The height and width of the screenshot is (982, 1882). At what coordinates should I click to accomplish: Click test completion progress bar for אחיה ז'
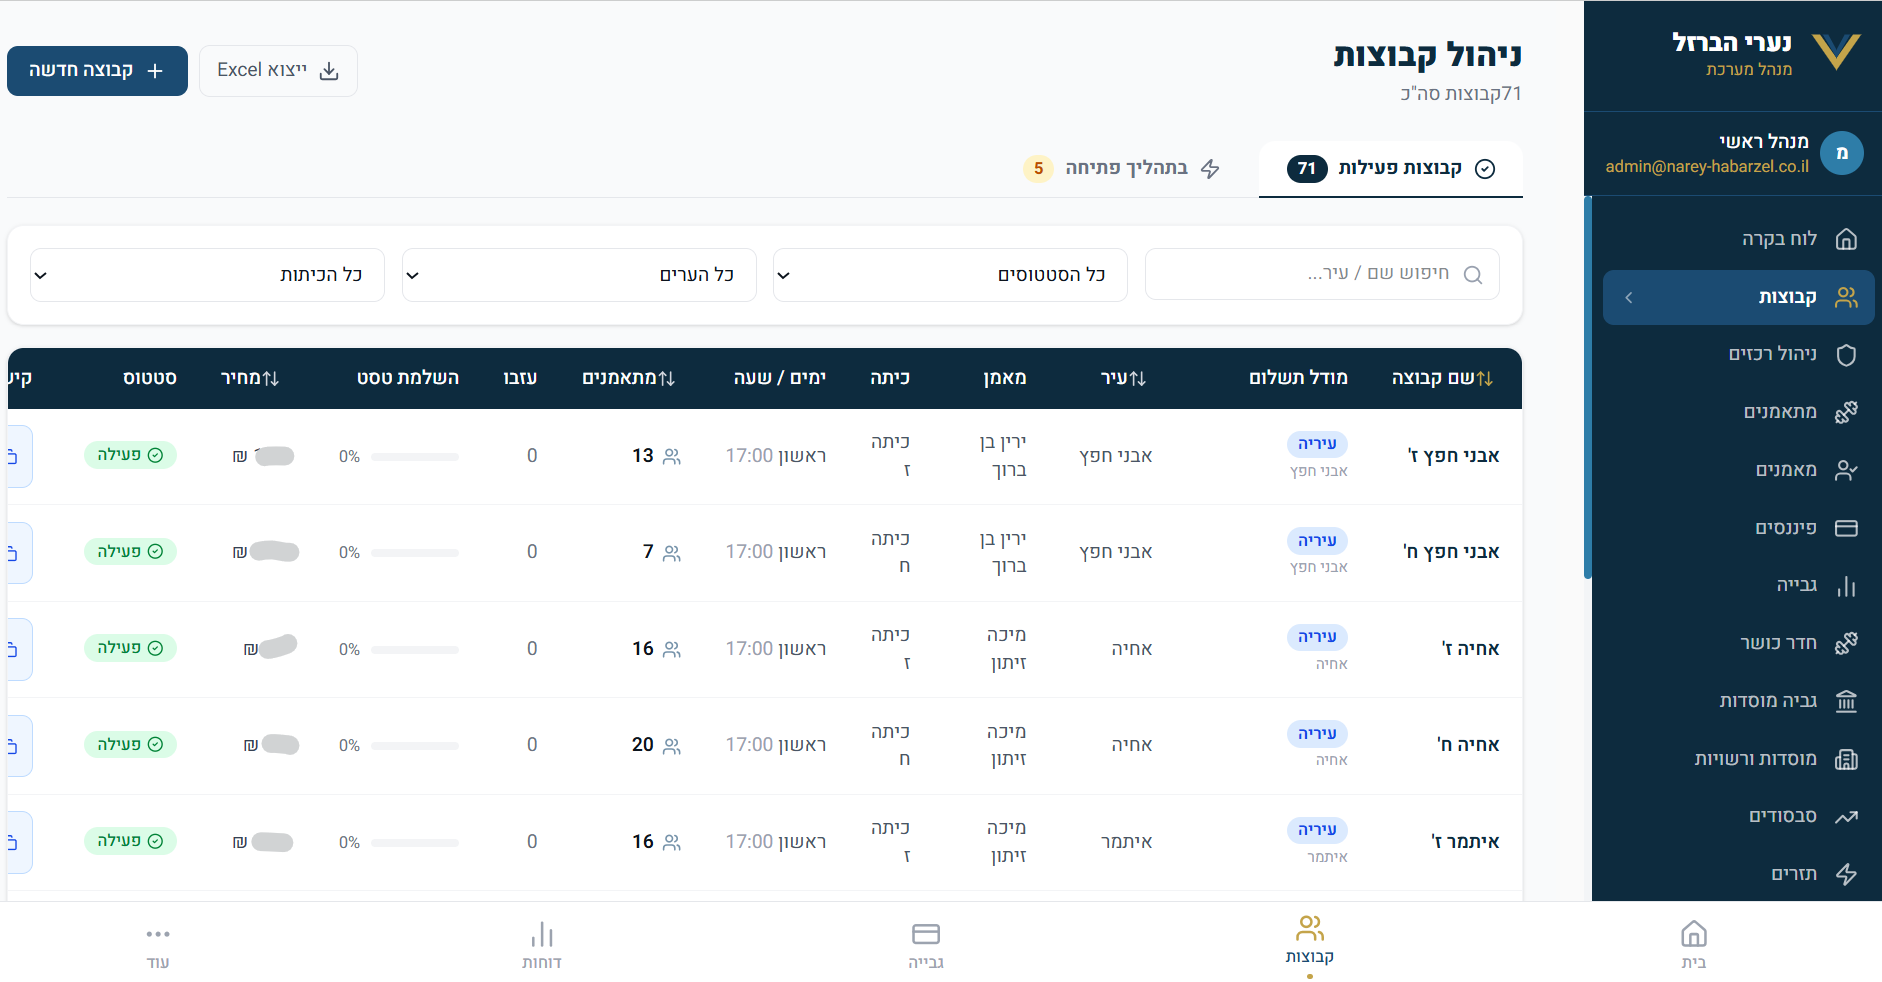tap(415, 650)
